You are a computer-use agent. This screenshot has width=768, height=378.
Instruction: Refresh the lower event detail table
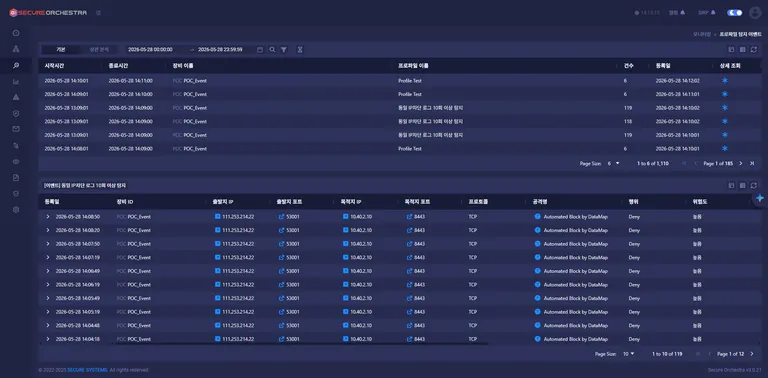(x=754, y=186)
